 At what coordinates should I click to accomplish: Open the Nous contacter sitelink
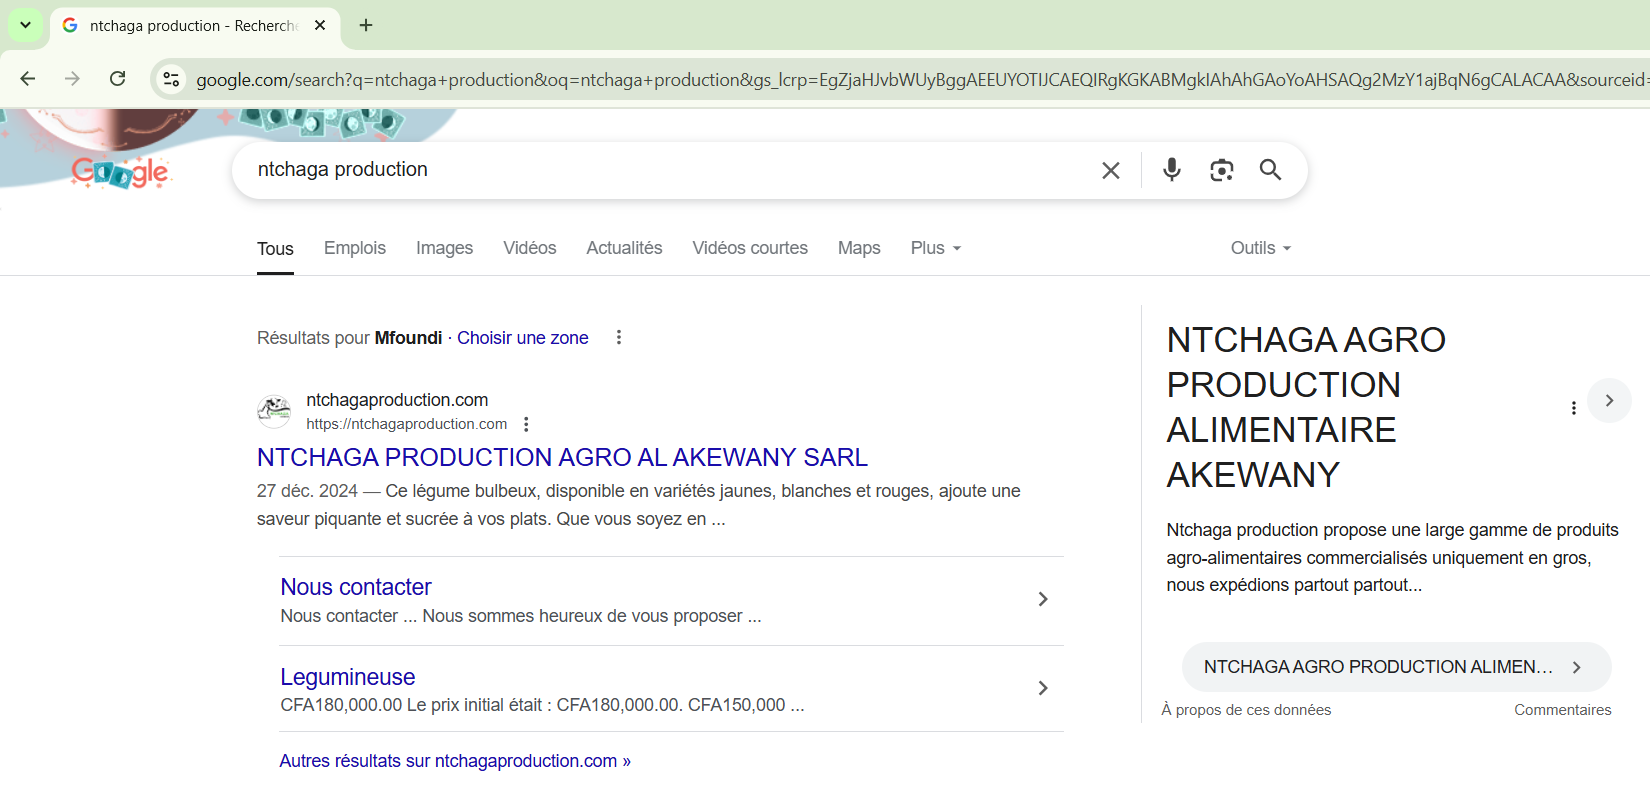356,587
